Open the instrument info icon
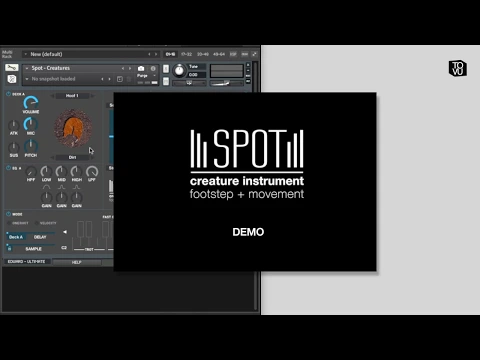The image size is (480, 360). (x=153, y=69)
